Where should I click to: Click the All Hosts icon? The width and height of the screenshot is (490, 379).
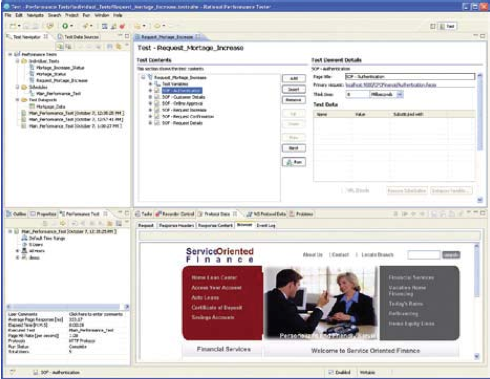24,251
